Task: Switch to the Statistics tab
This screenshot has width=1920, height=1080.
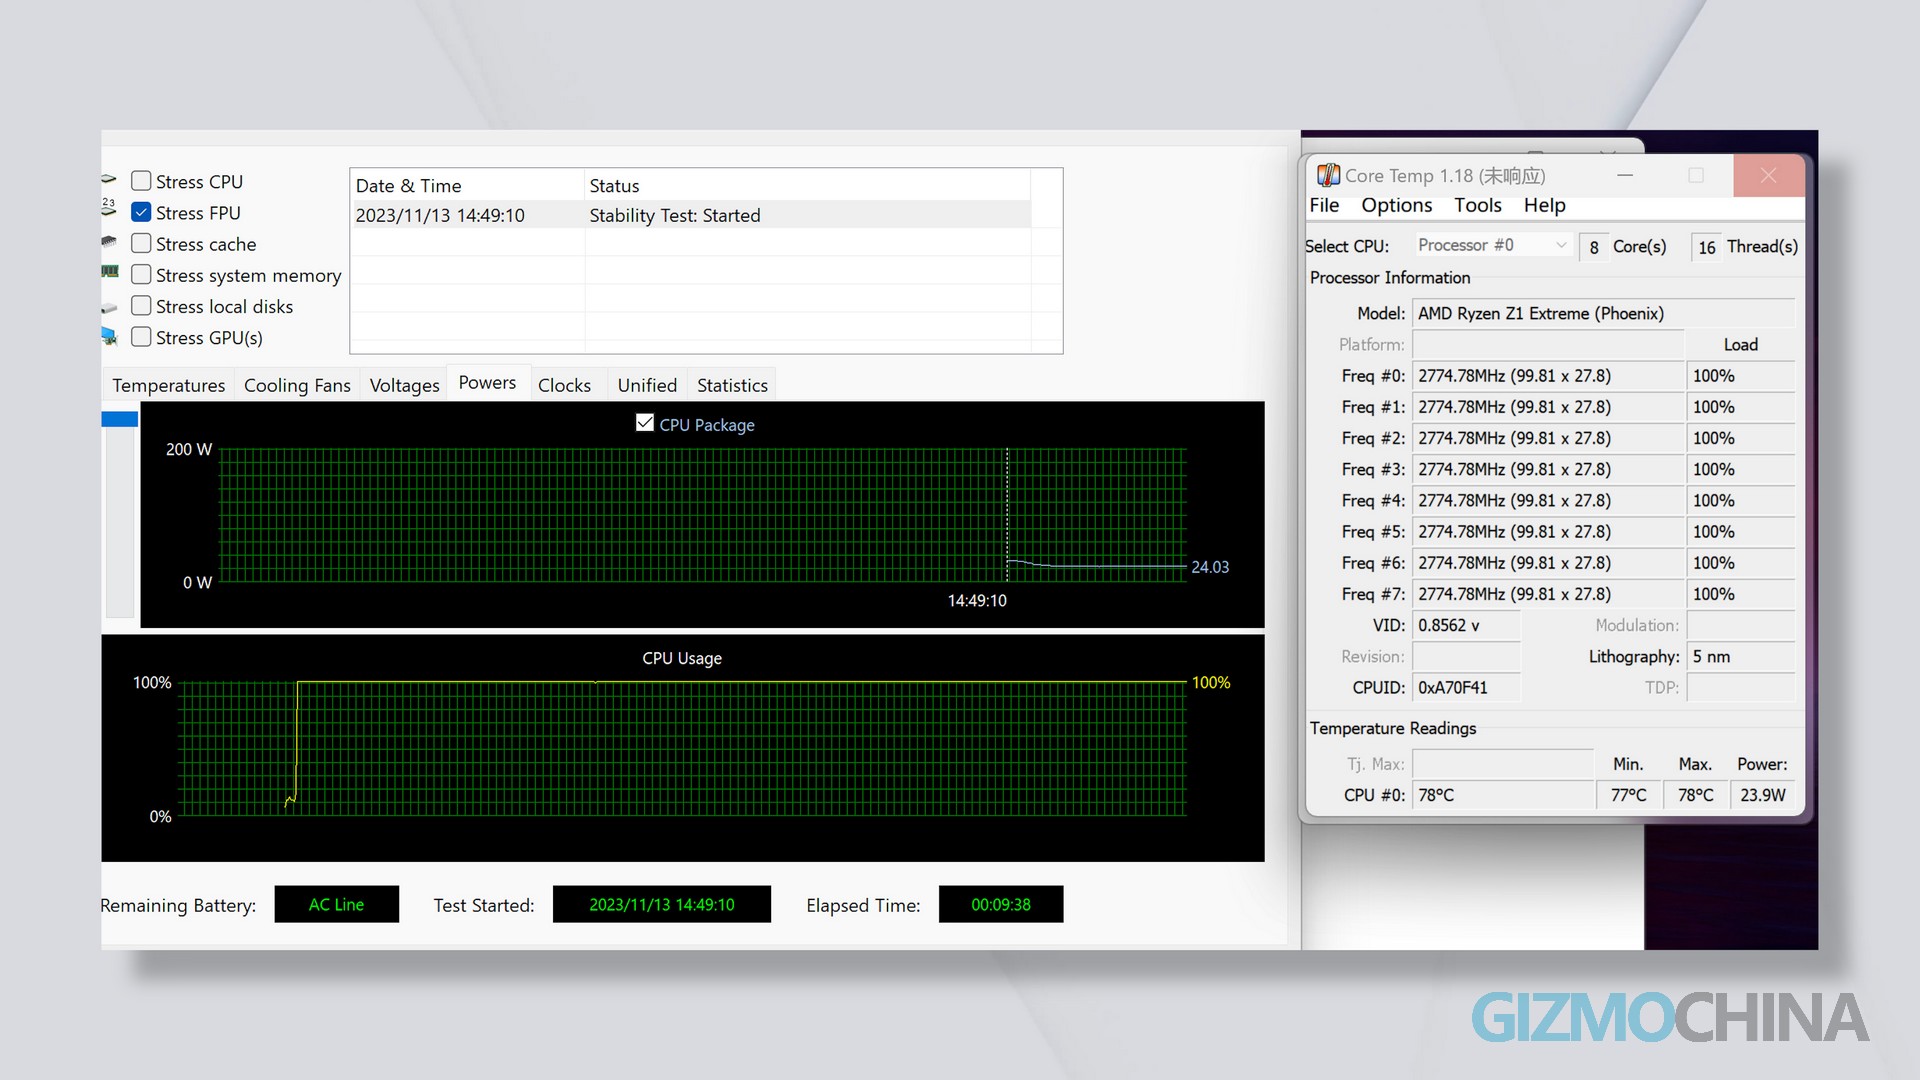Action: (731, 385)
